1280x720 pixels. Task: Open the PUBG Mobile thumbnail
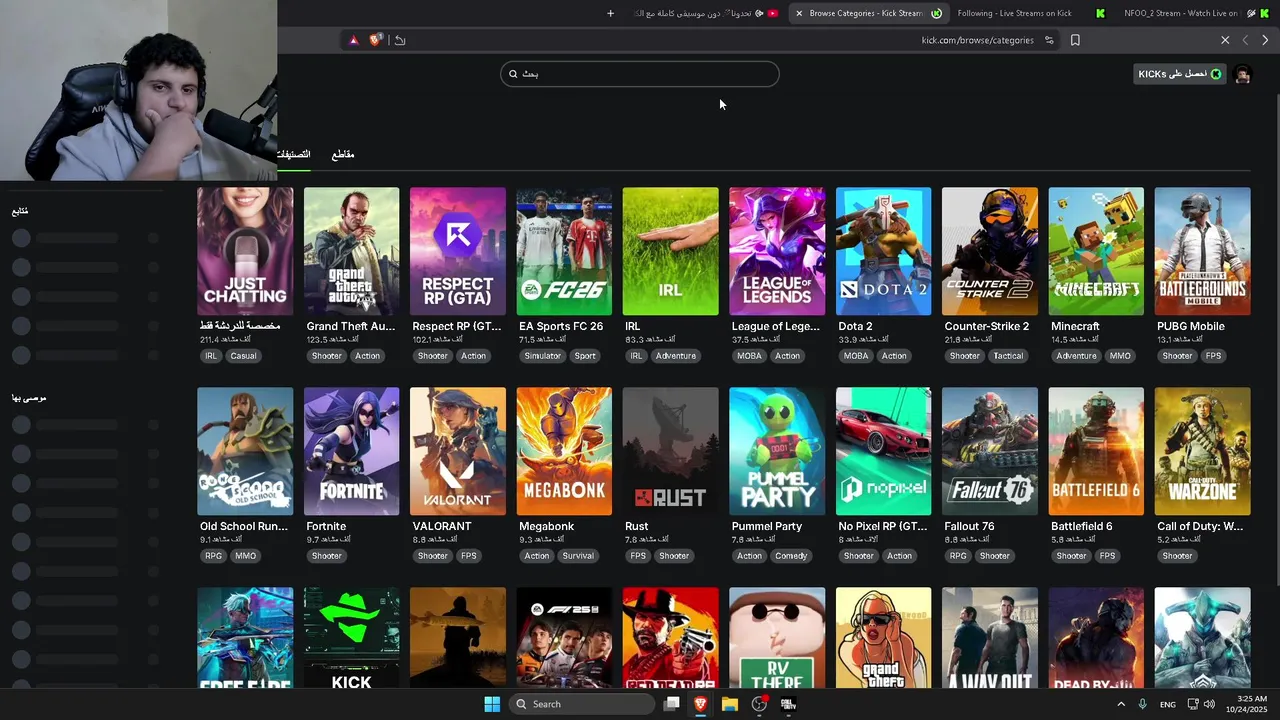[1202, 251]
